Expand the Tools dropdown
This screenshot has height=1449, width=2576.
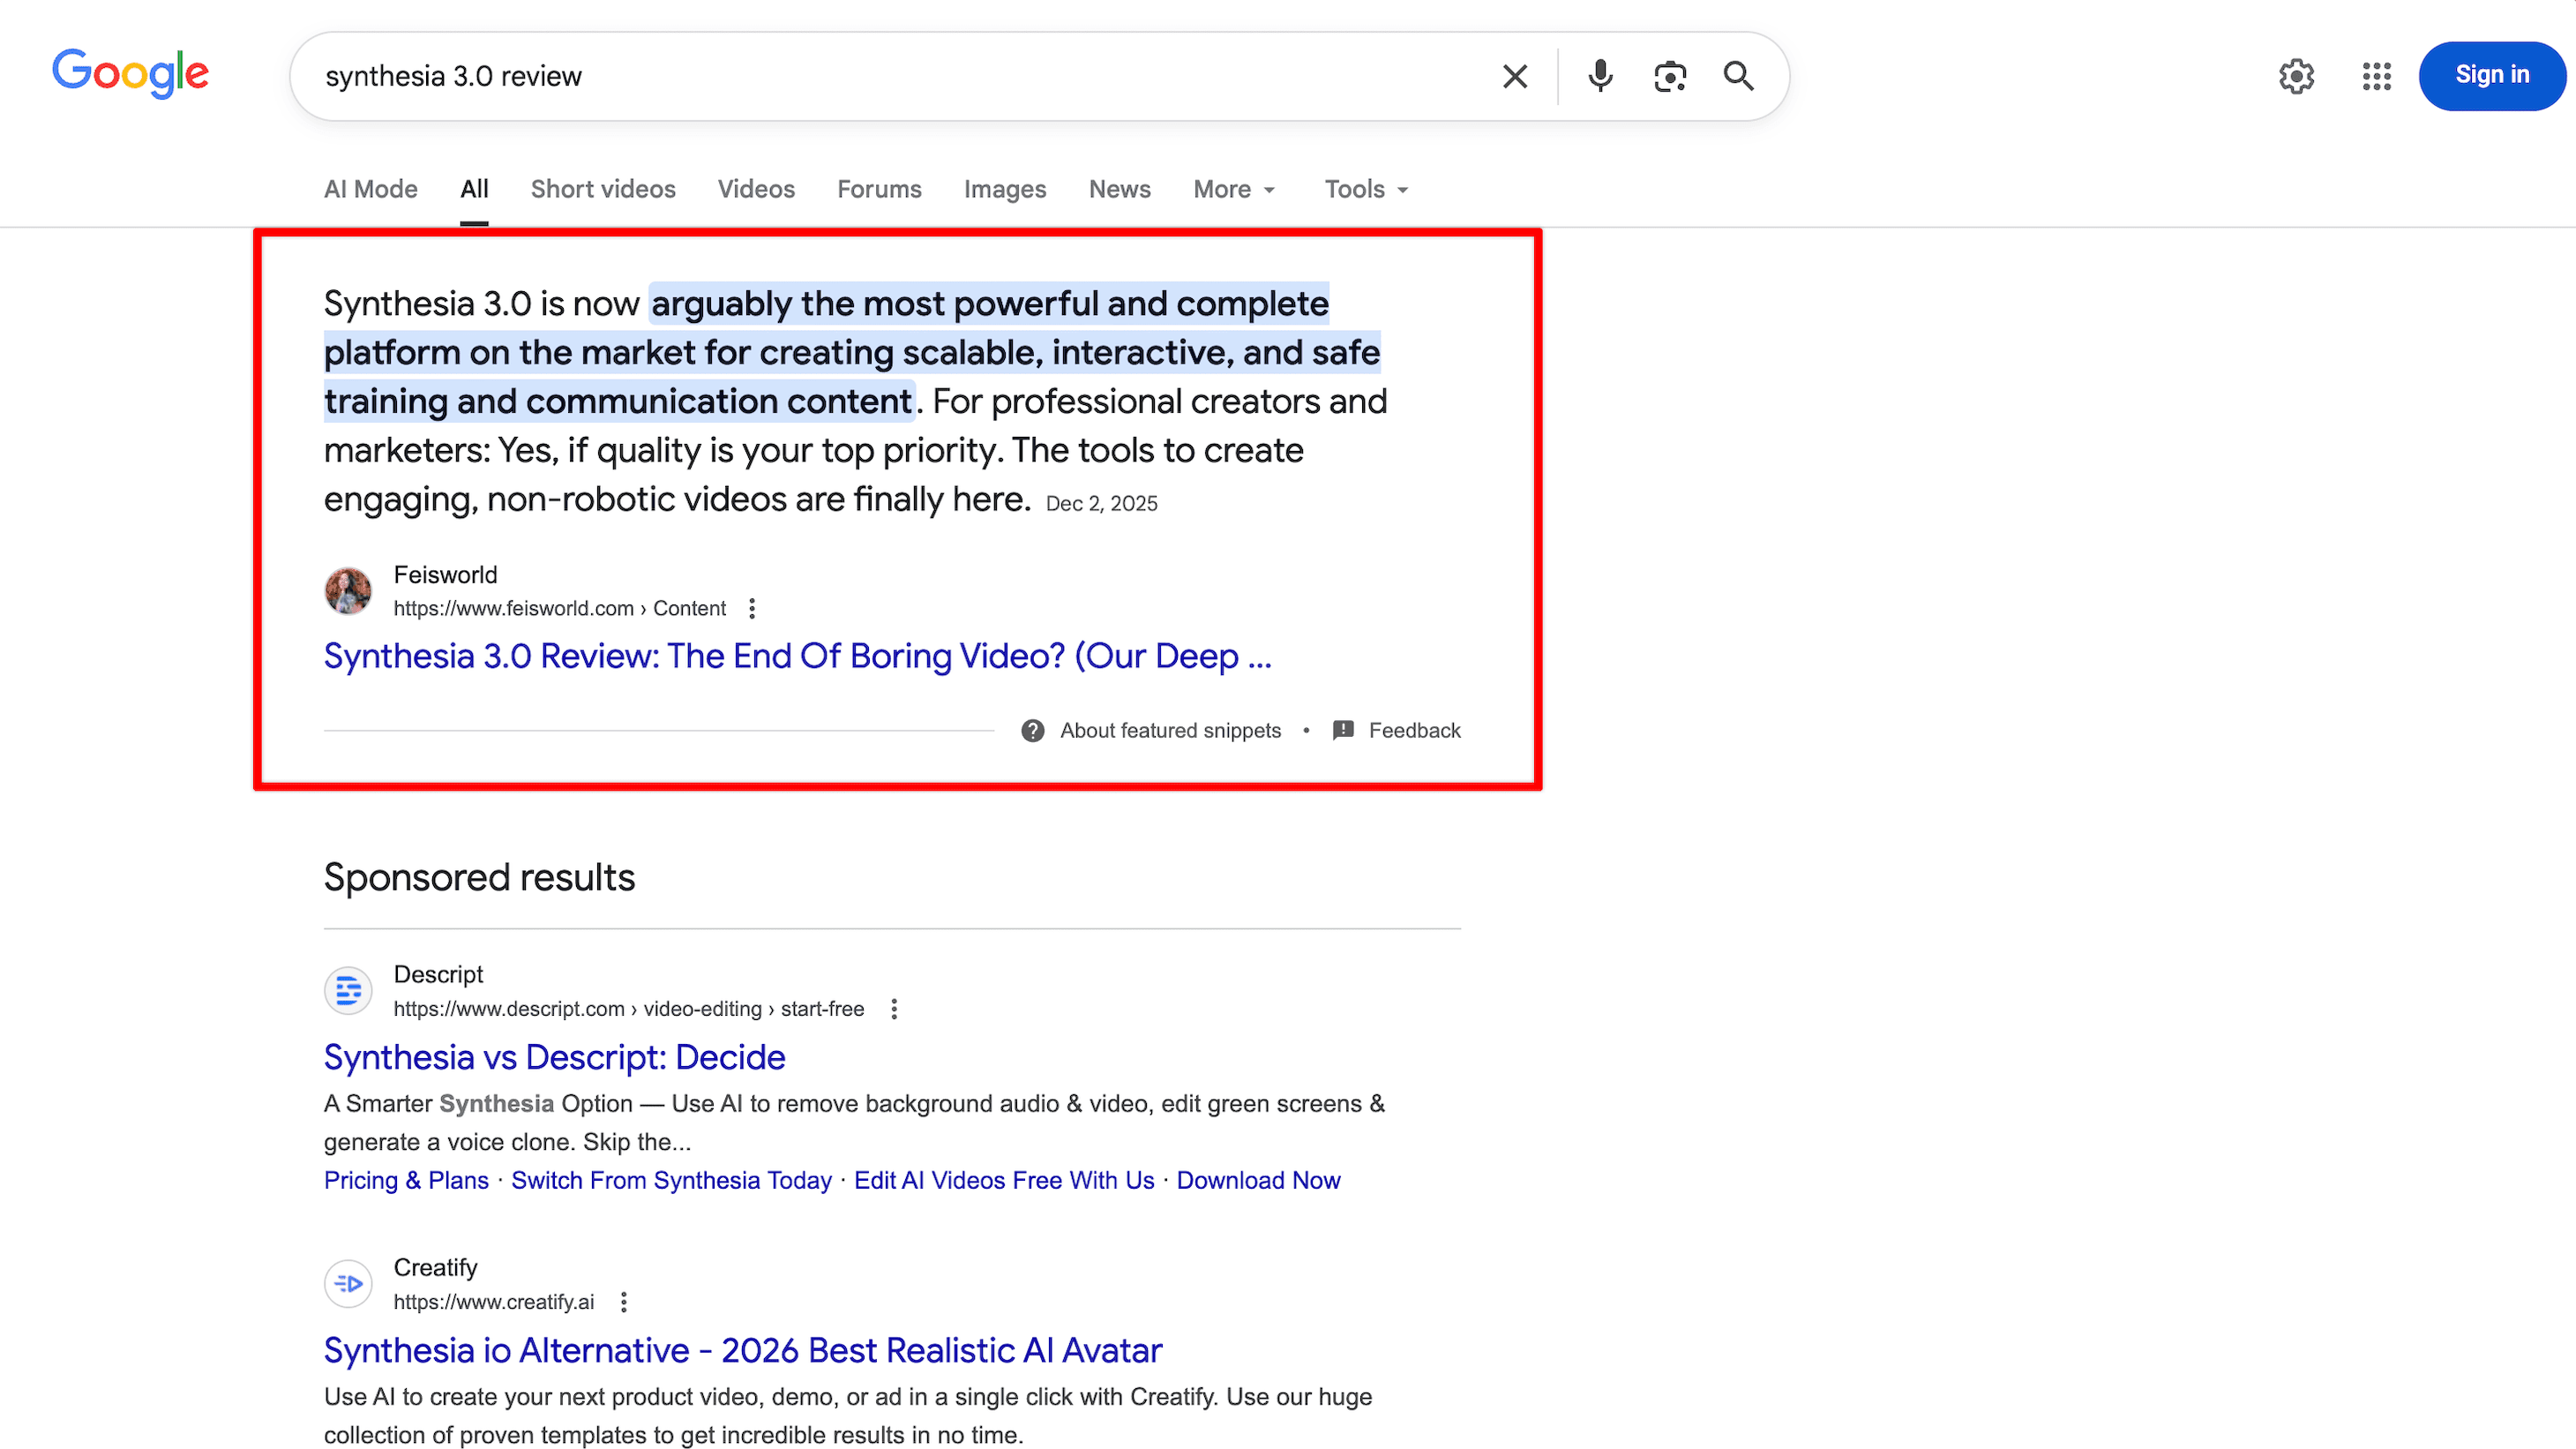1366,189
